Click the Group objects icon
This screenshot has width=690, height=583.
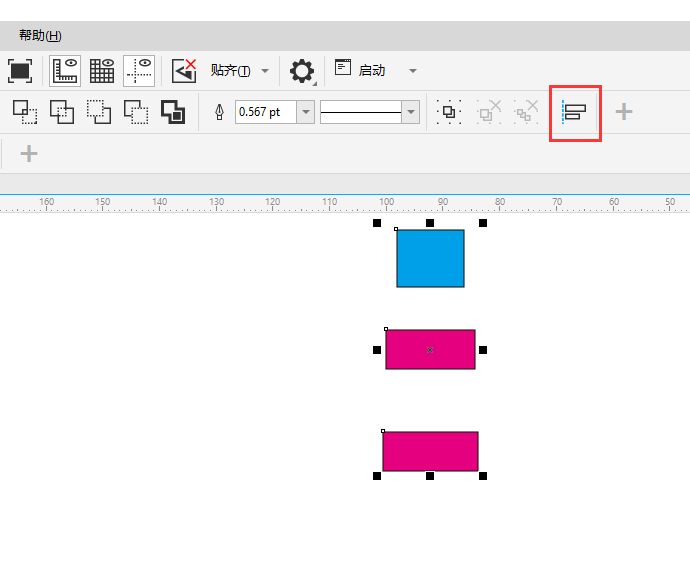(x=449, y=112)
